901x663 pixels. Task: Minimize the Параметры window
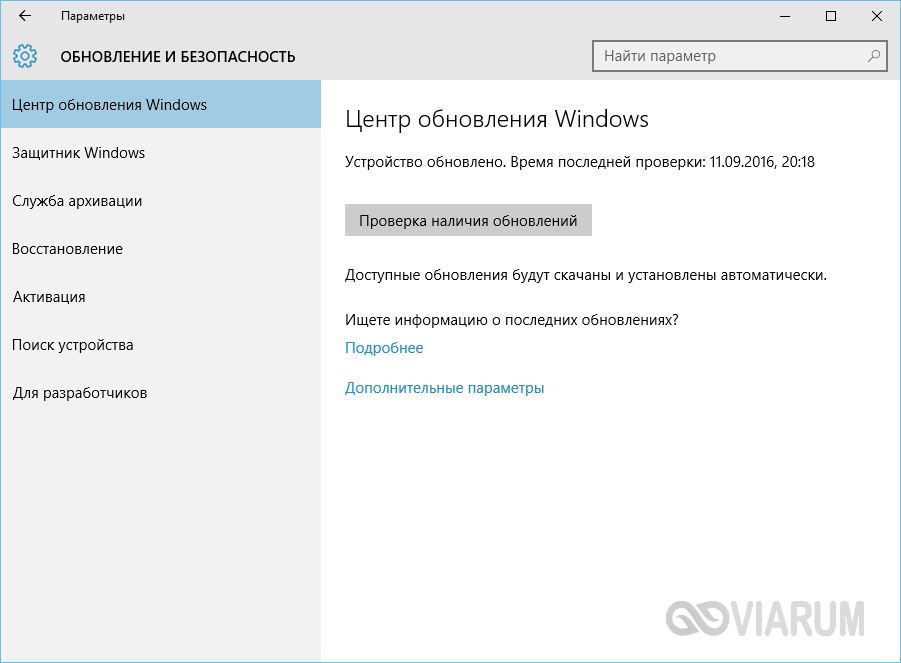pos(785,16)
